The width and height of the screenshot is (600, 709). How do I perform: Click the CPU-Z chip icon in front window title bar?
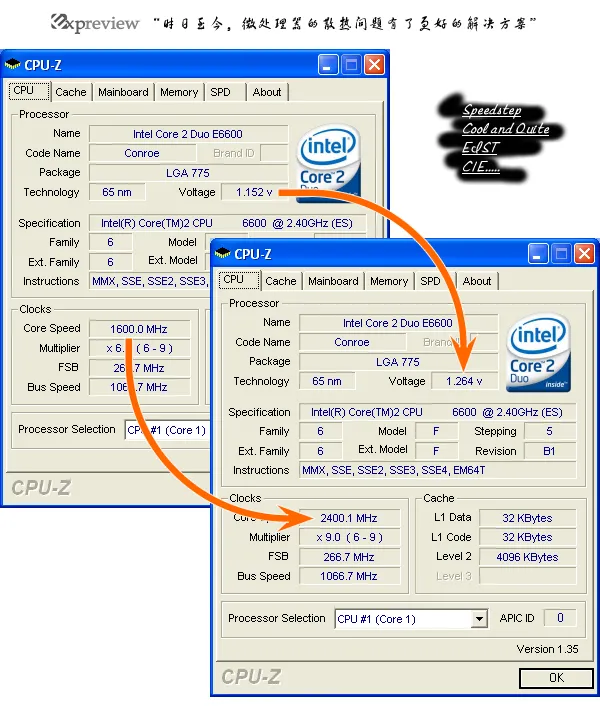[x=222, y=254]
